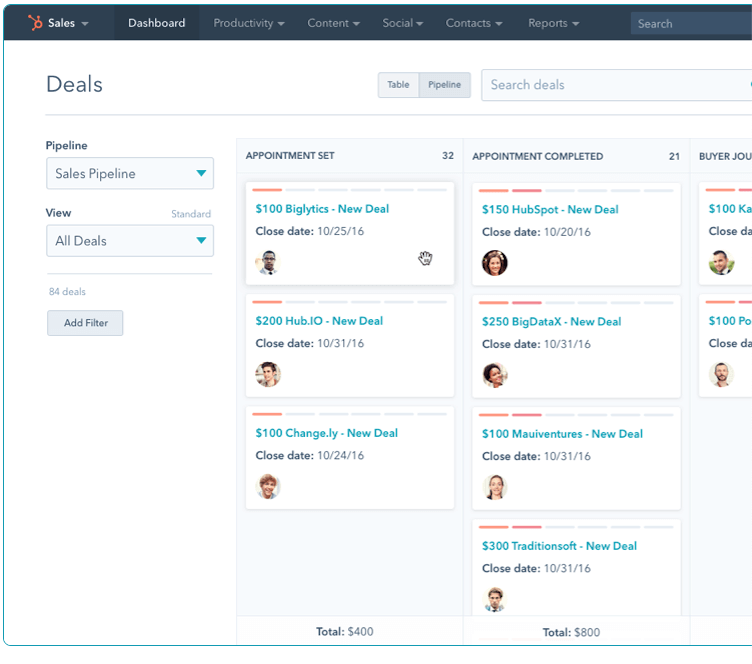Select the Pipeline view toggle
This screenshot has width=752, height=664.
click(445, 85)
